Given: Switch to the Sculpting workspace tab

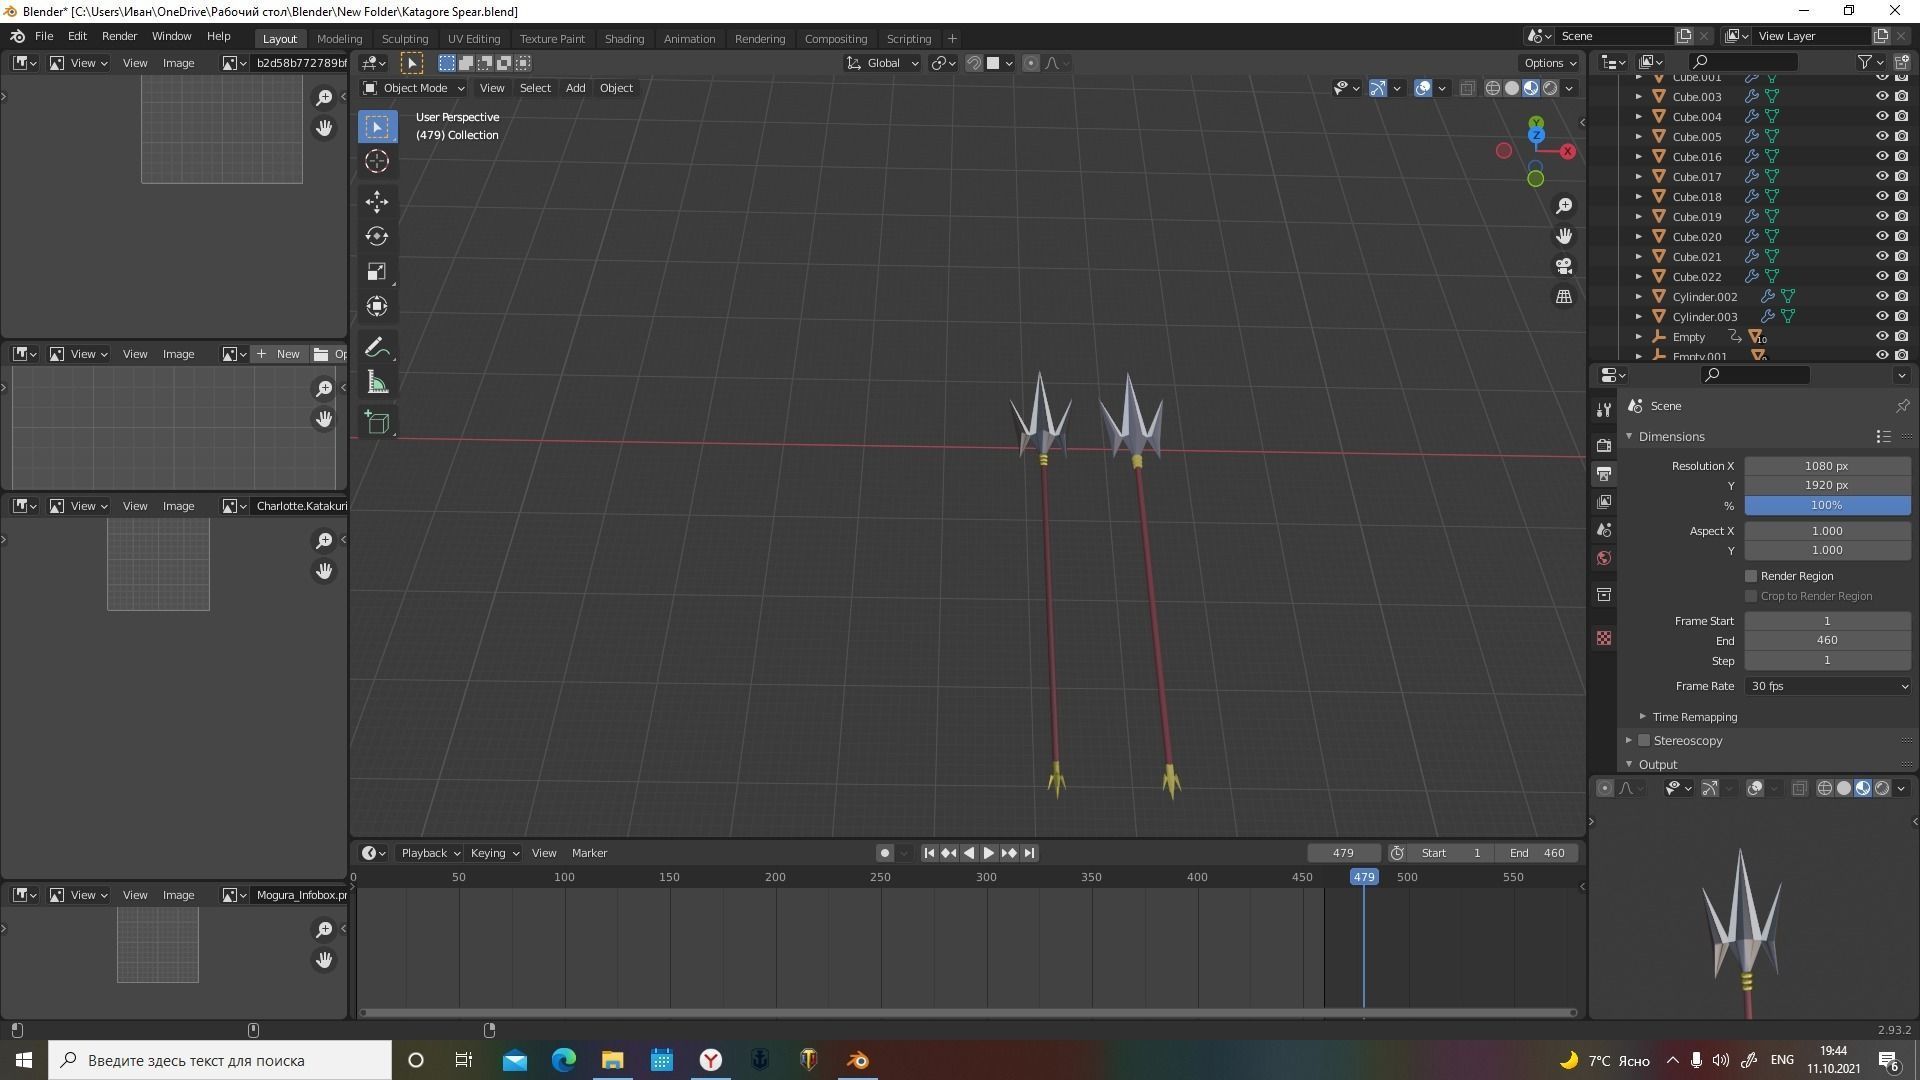Looking at the screenshot, I should (404, 39).
